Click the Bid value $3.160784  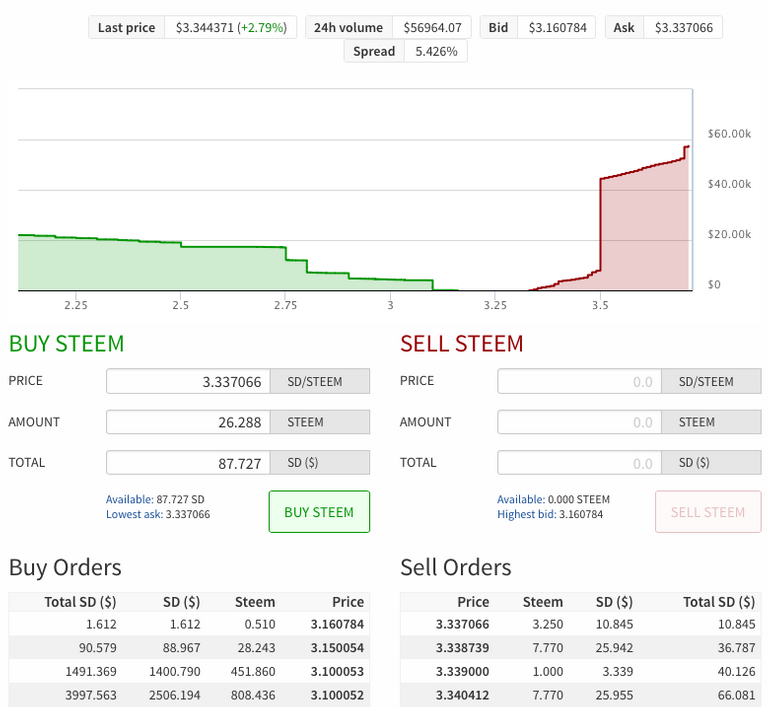click(x=557, y=27)
